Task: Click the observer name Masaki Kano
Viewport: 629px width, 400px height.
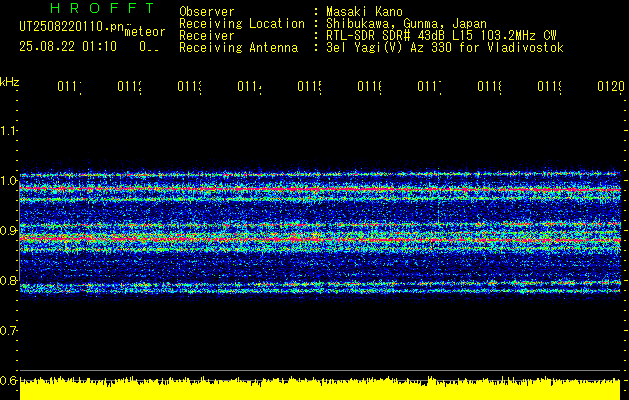Action: pyautogui.click(x=364, y=11)
